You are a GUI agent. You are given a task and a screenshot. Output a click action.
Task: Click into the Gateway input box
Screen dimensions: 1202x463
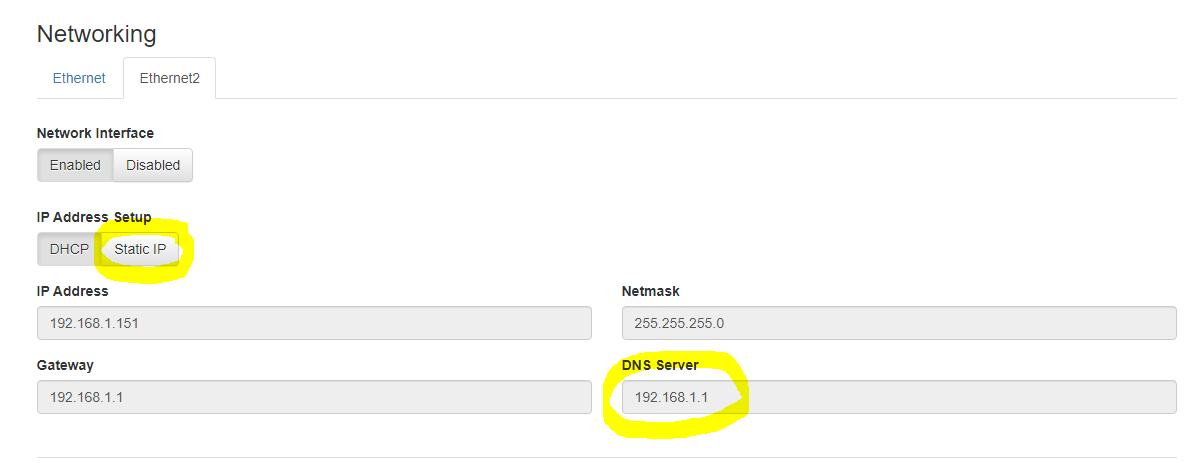tap(314, 397)
